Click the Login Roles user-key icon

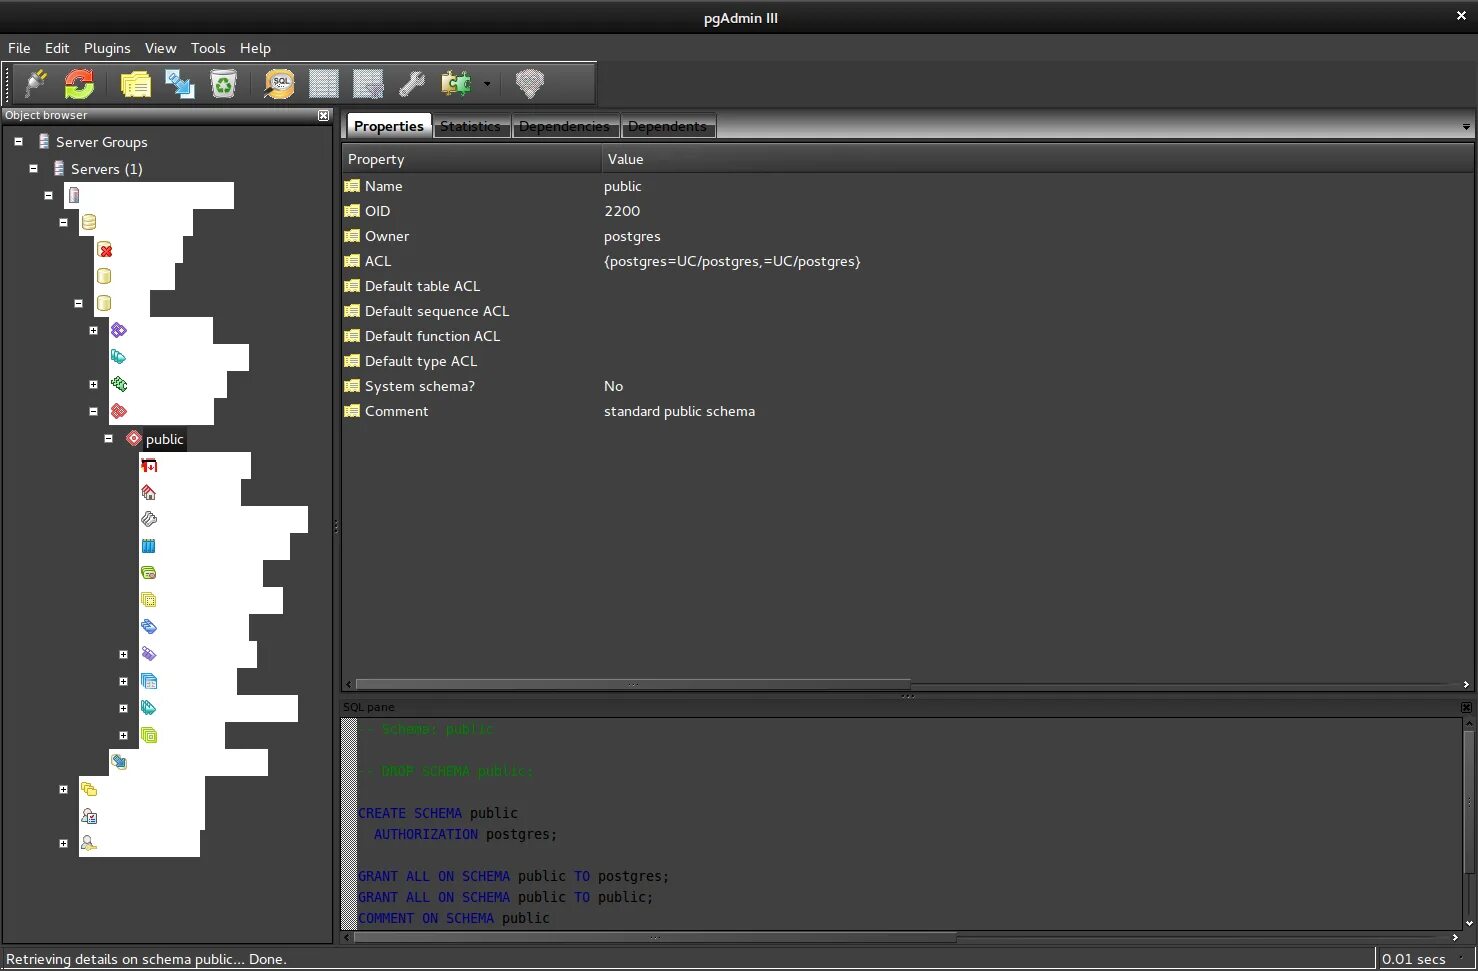click(x=89, y=843)
